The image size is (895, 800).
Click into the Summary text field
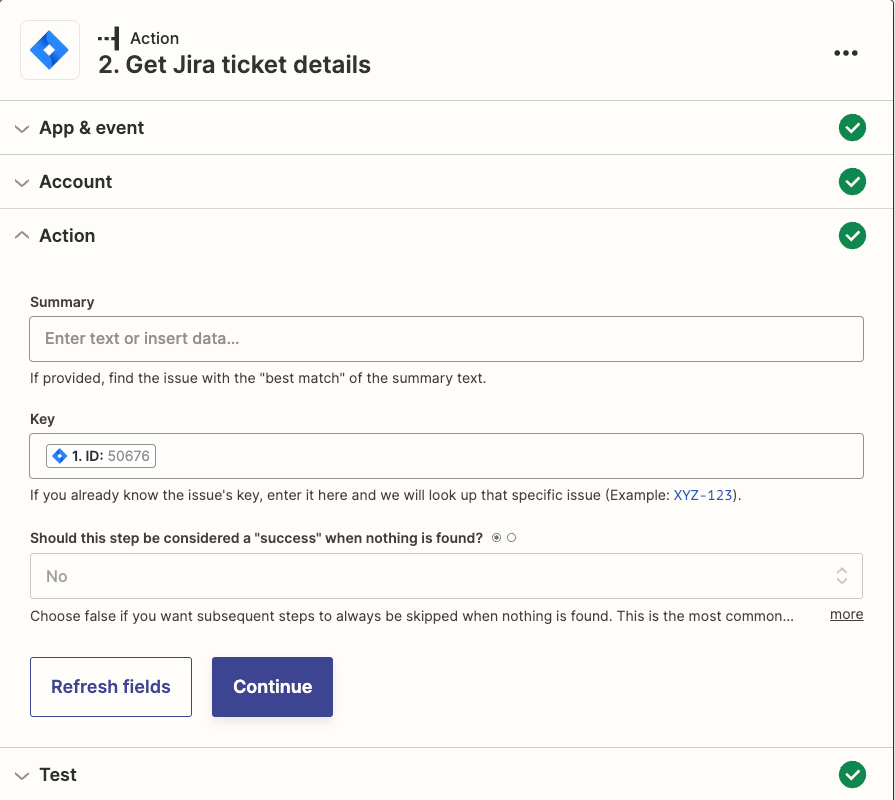pos(446,339)
